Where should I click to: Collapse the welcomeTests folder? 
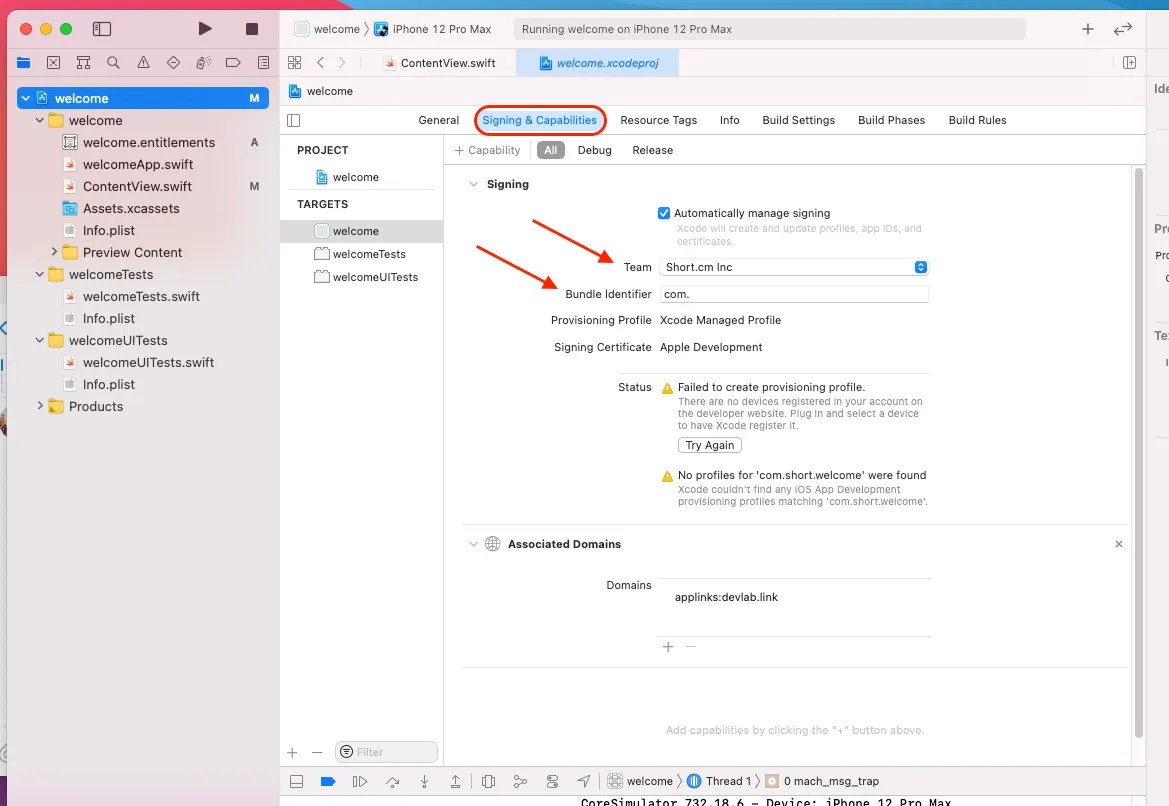point(40,274)
